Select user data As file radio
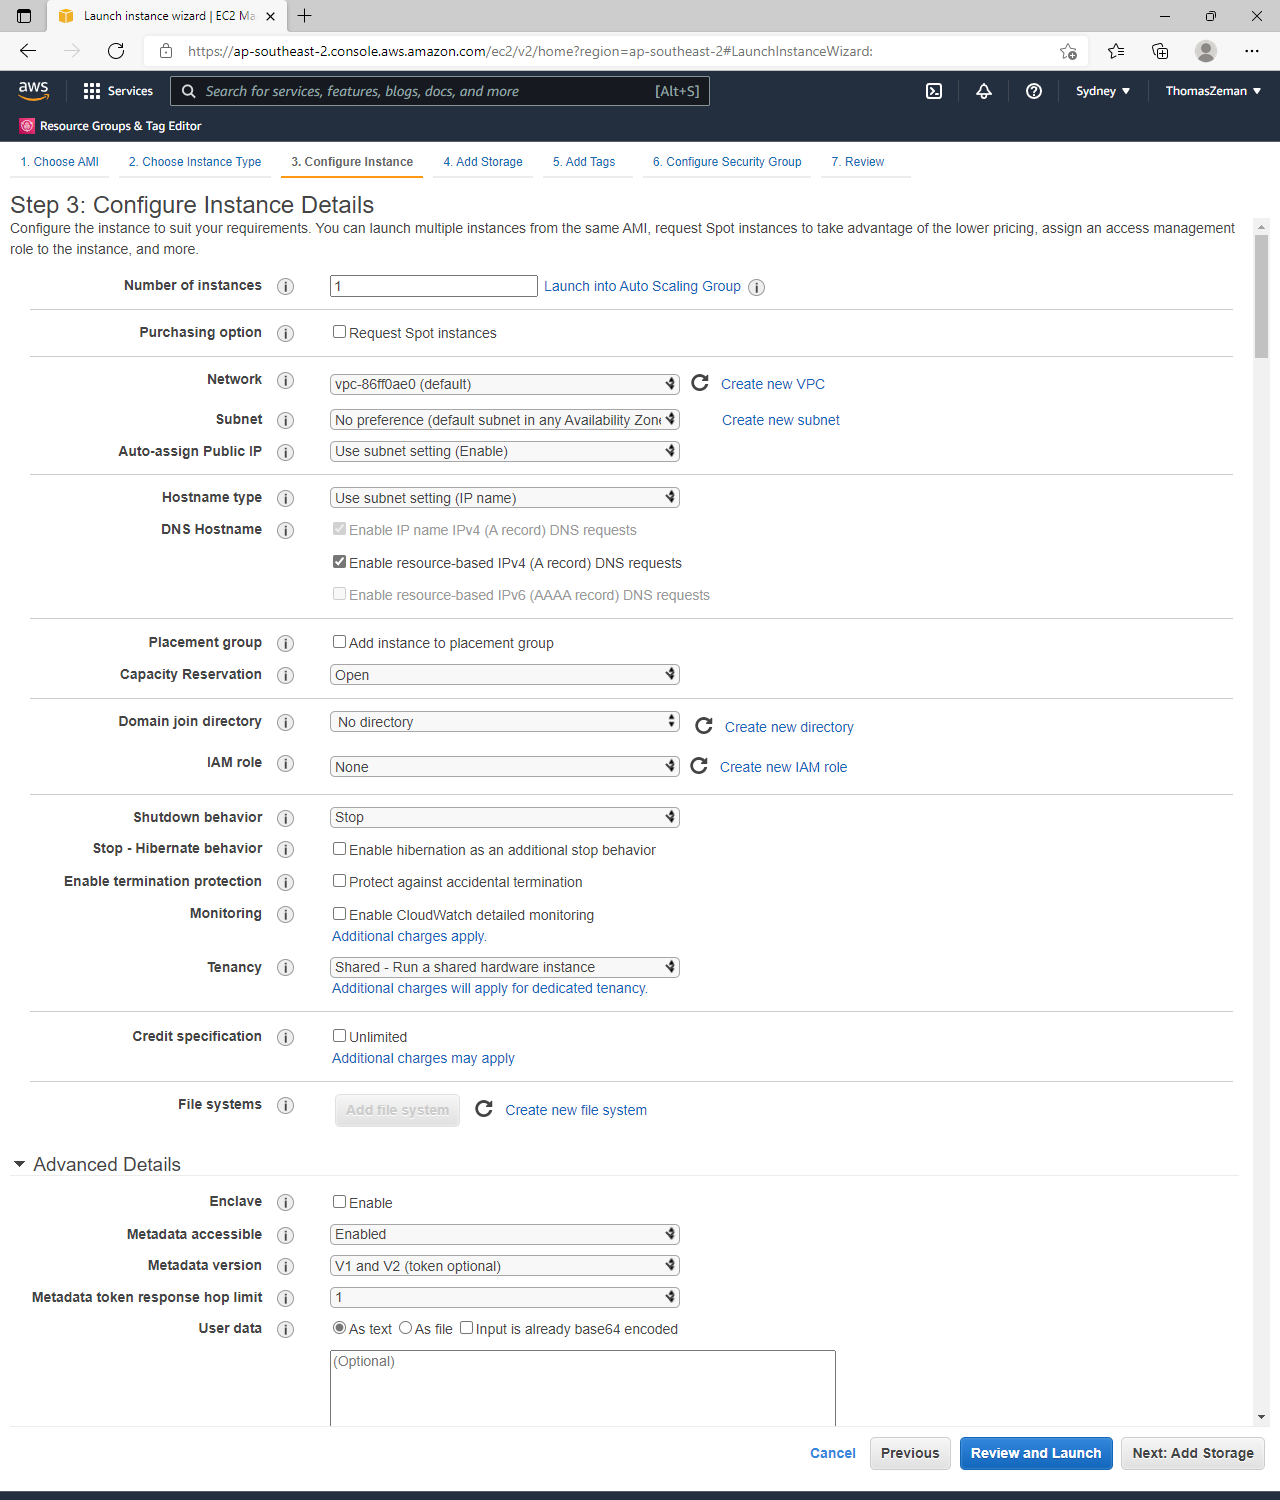Image resolution: width=1280 pixels, height=1500 pixels. 405,1328
